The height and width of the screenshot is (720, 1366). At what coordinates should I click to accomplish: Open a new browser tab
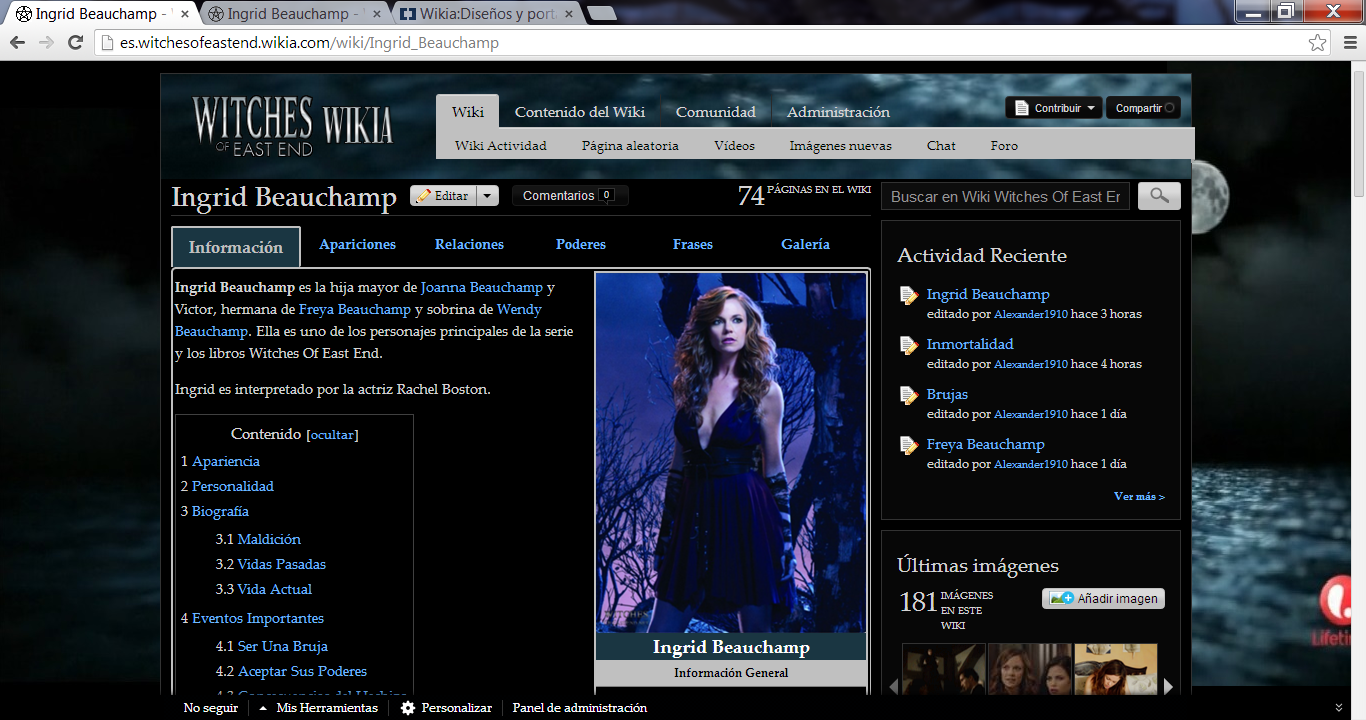click(602, 13)
